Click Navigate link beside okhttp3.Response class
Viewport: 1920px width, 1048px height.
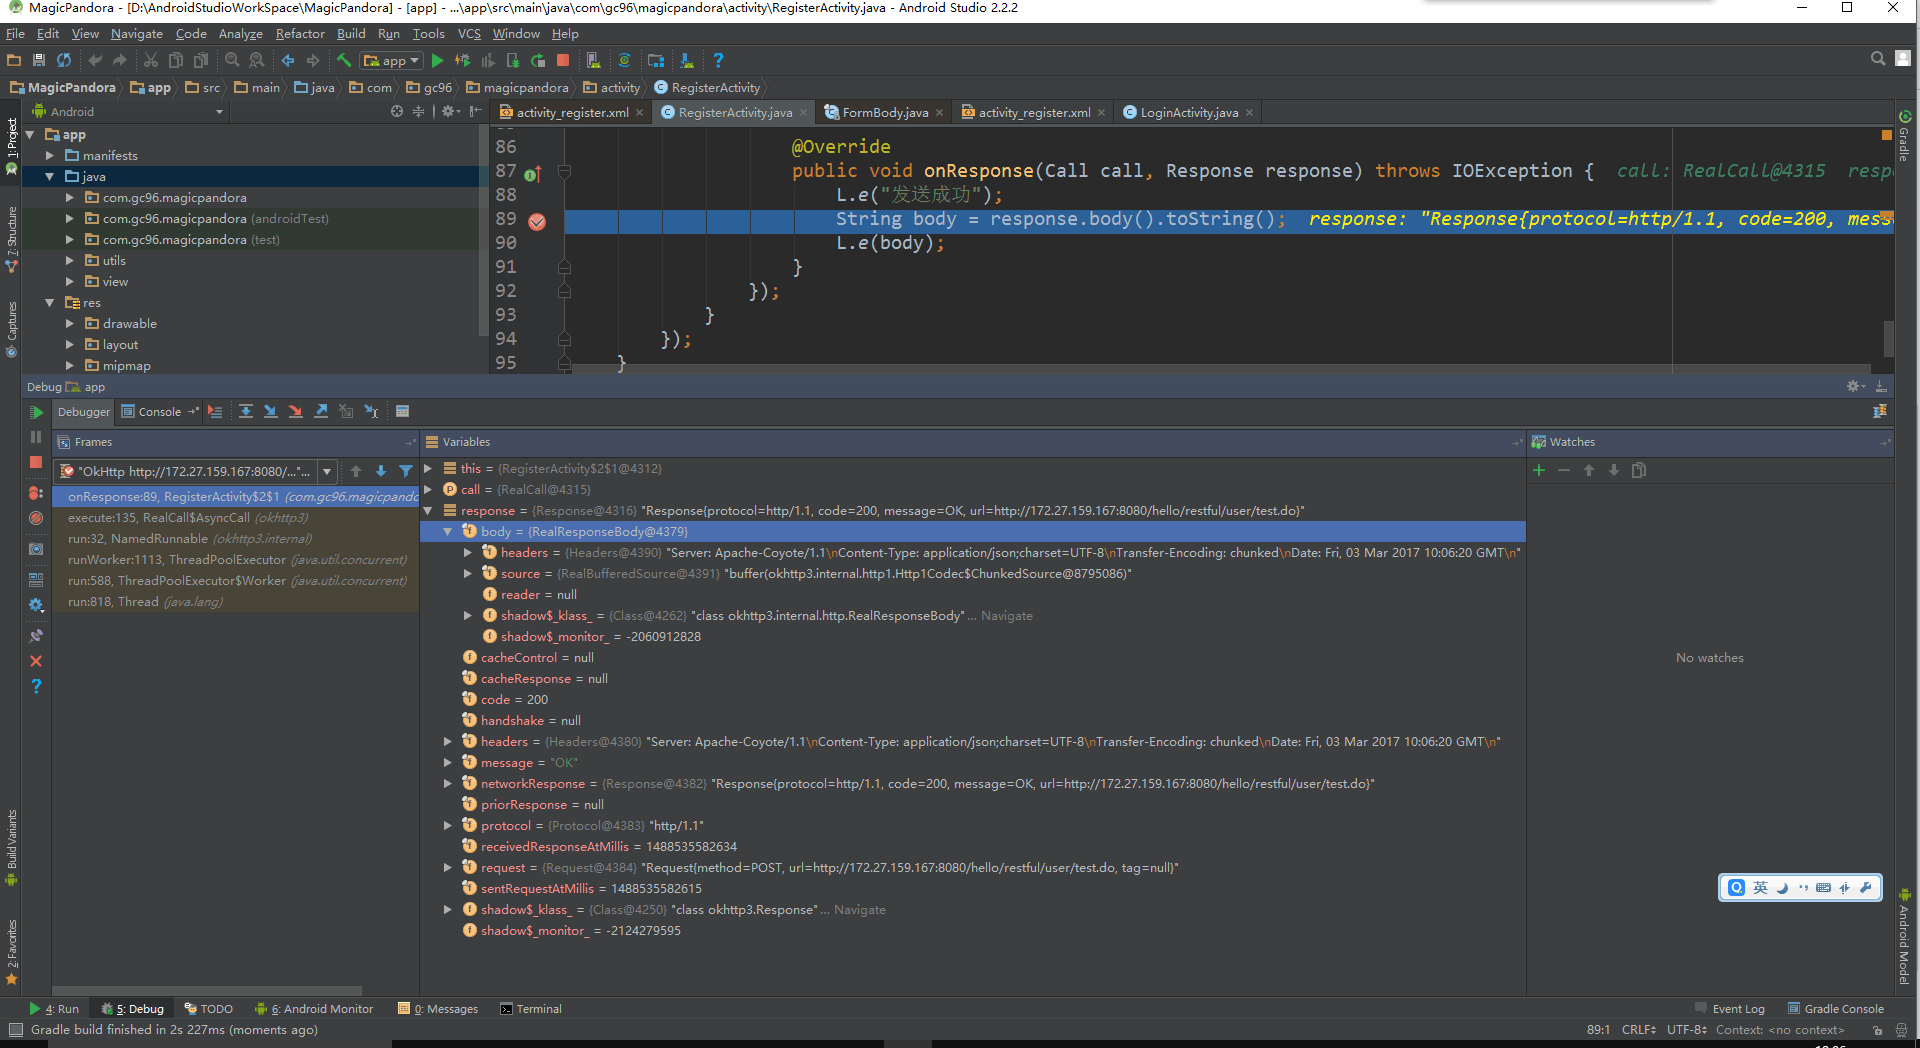(860, 909)
